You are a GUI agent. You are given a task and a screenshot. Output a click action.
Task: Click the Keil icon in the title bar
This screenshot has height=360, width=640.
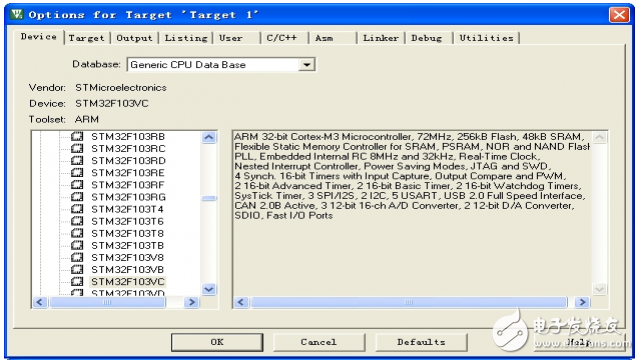pyautogui.click(x=17, y=14)
